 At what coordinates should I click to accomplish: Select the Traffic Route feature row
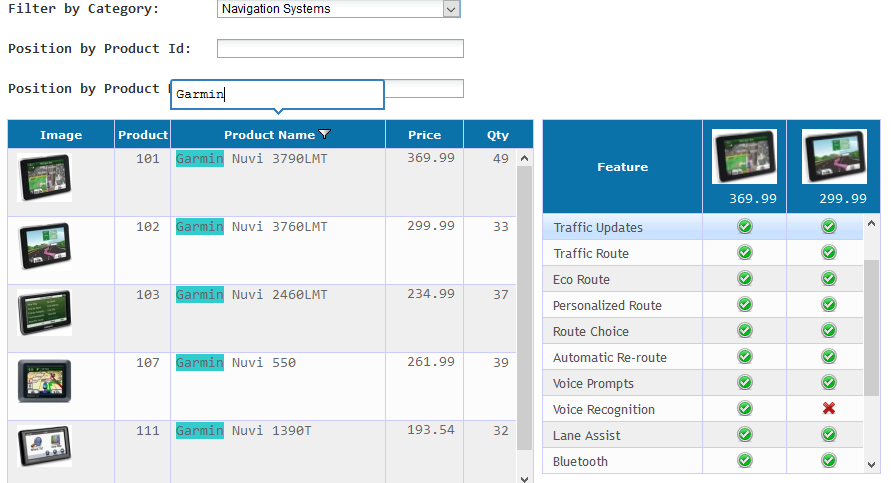[x=703, y=253]
